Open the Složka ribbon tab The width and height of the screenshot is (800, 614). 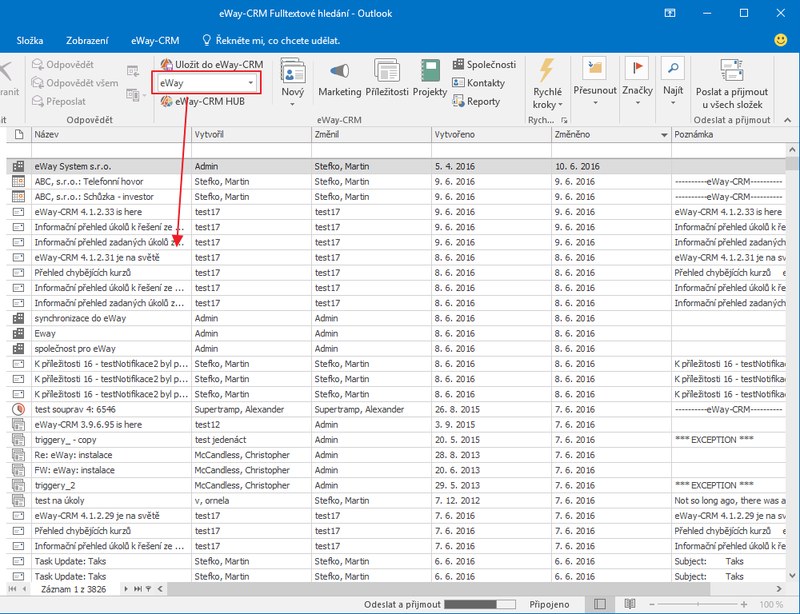click(30, 41)
